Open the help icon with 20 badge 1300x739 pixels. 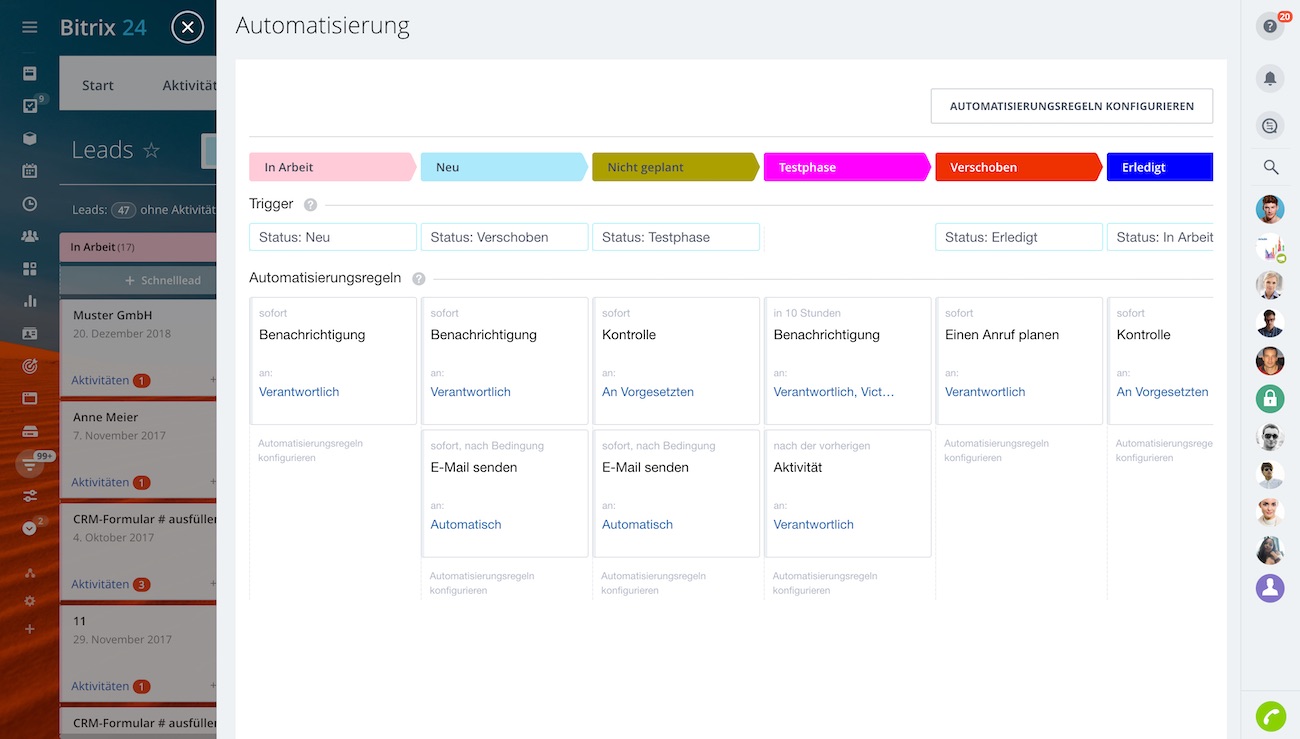tap(1270, 26)
